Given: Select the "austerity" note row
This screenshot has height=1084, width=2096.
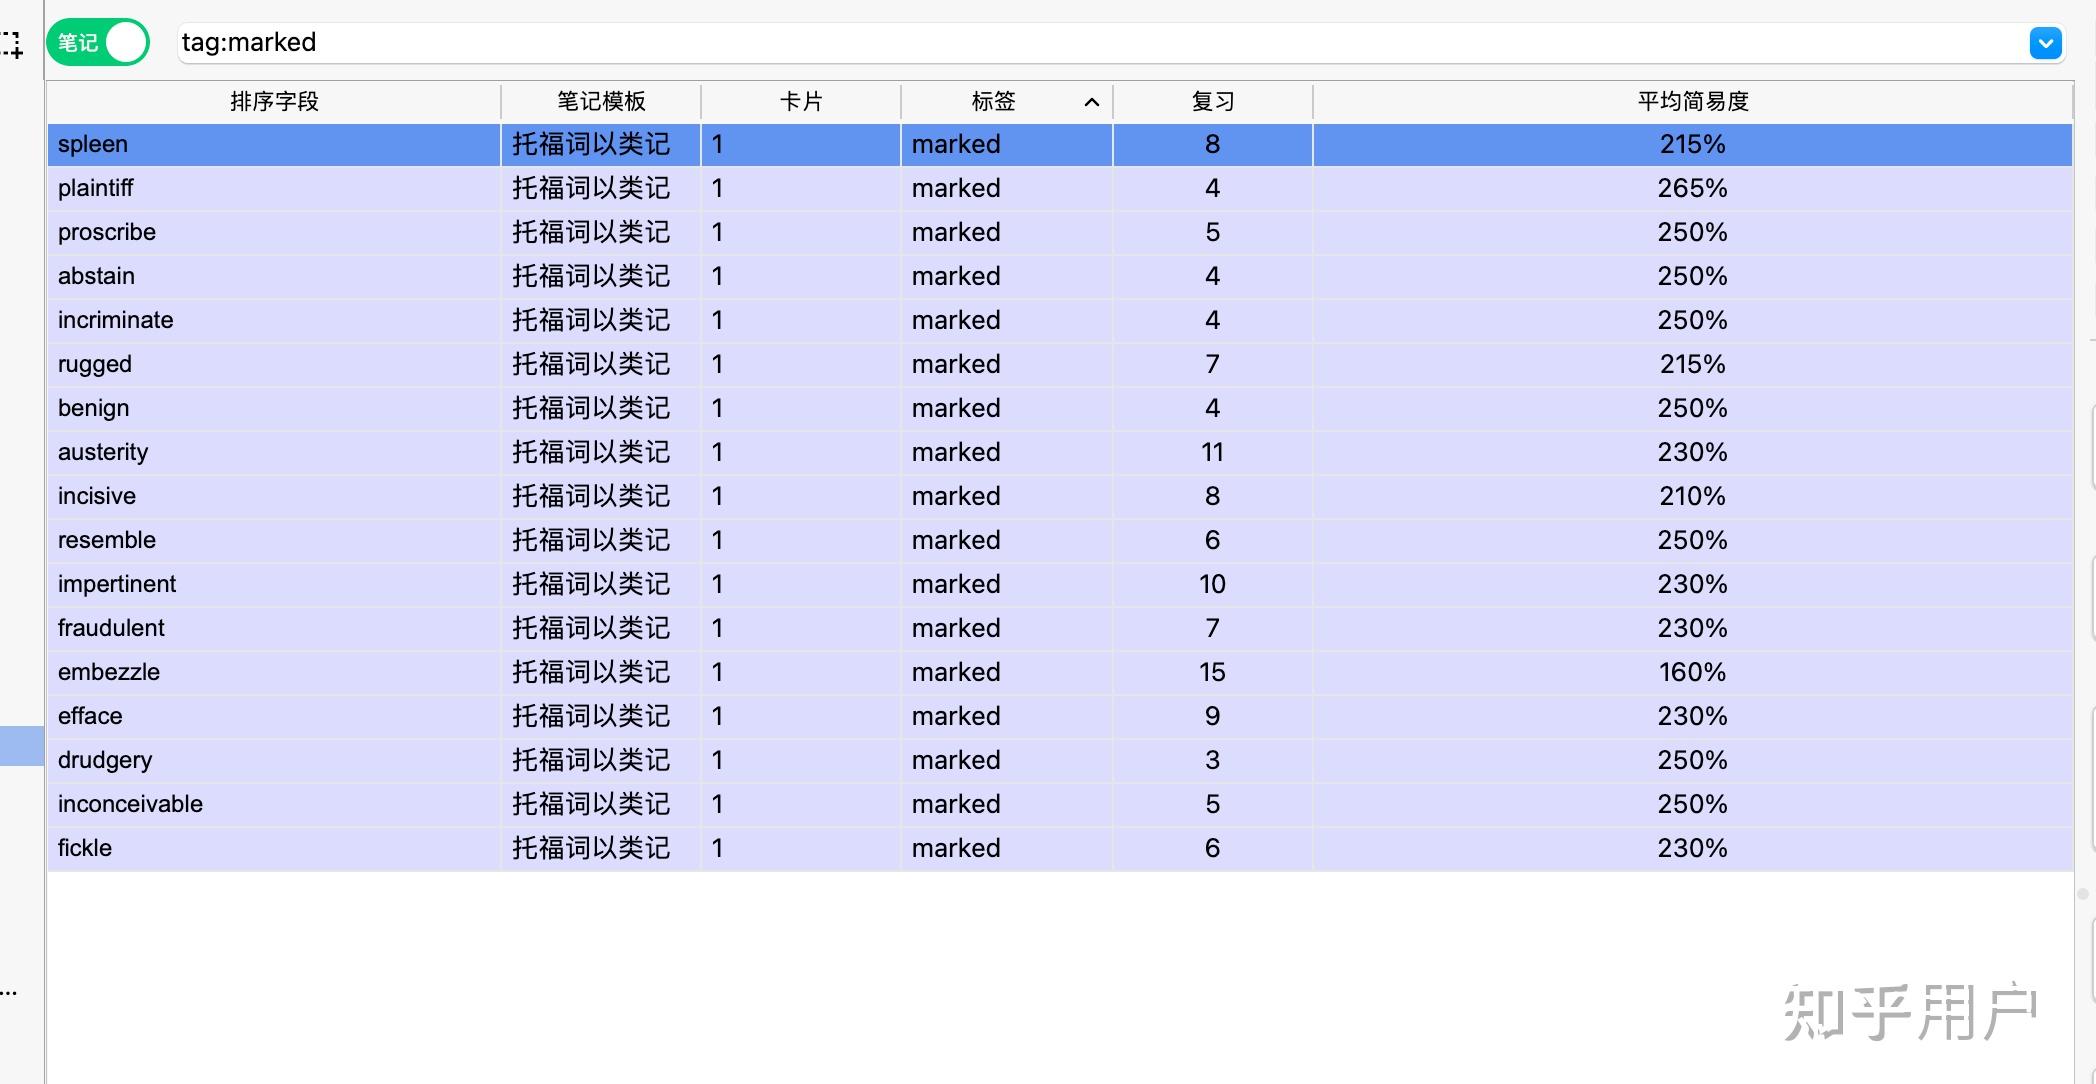Looking at the screenshot, I should click(x=400, y=452).
